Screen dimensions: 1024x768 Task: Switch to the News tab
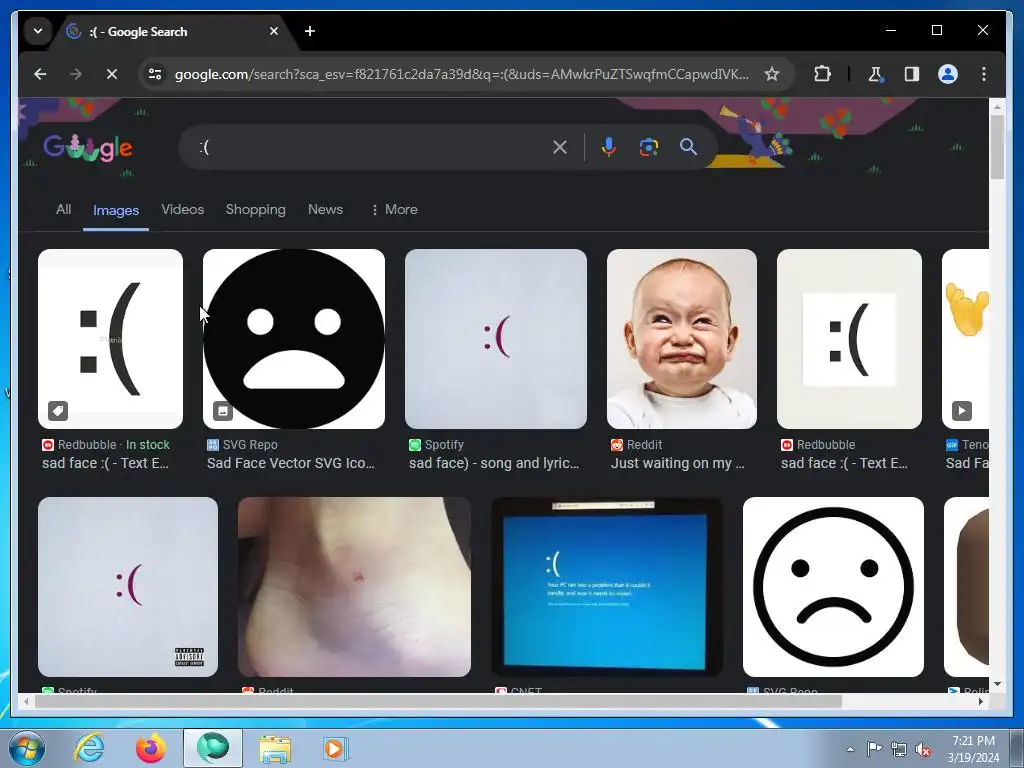click(x=325, y=210)
